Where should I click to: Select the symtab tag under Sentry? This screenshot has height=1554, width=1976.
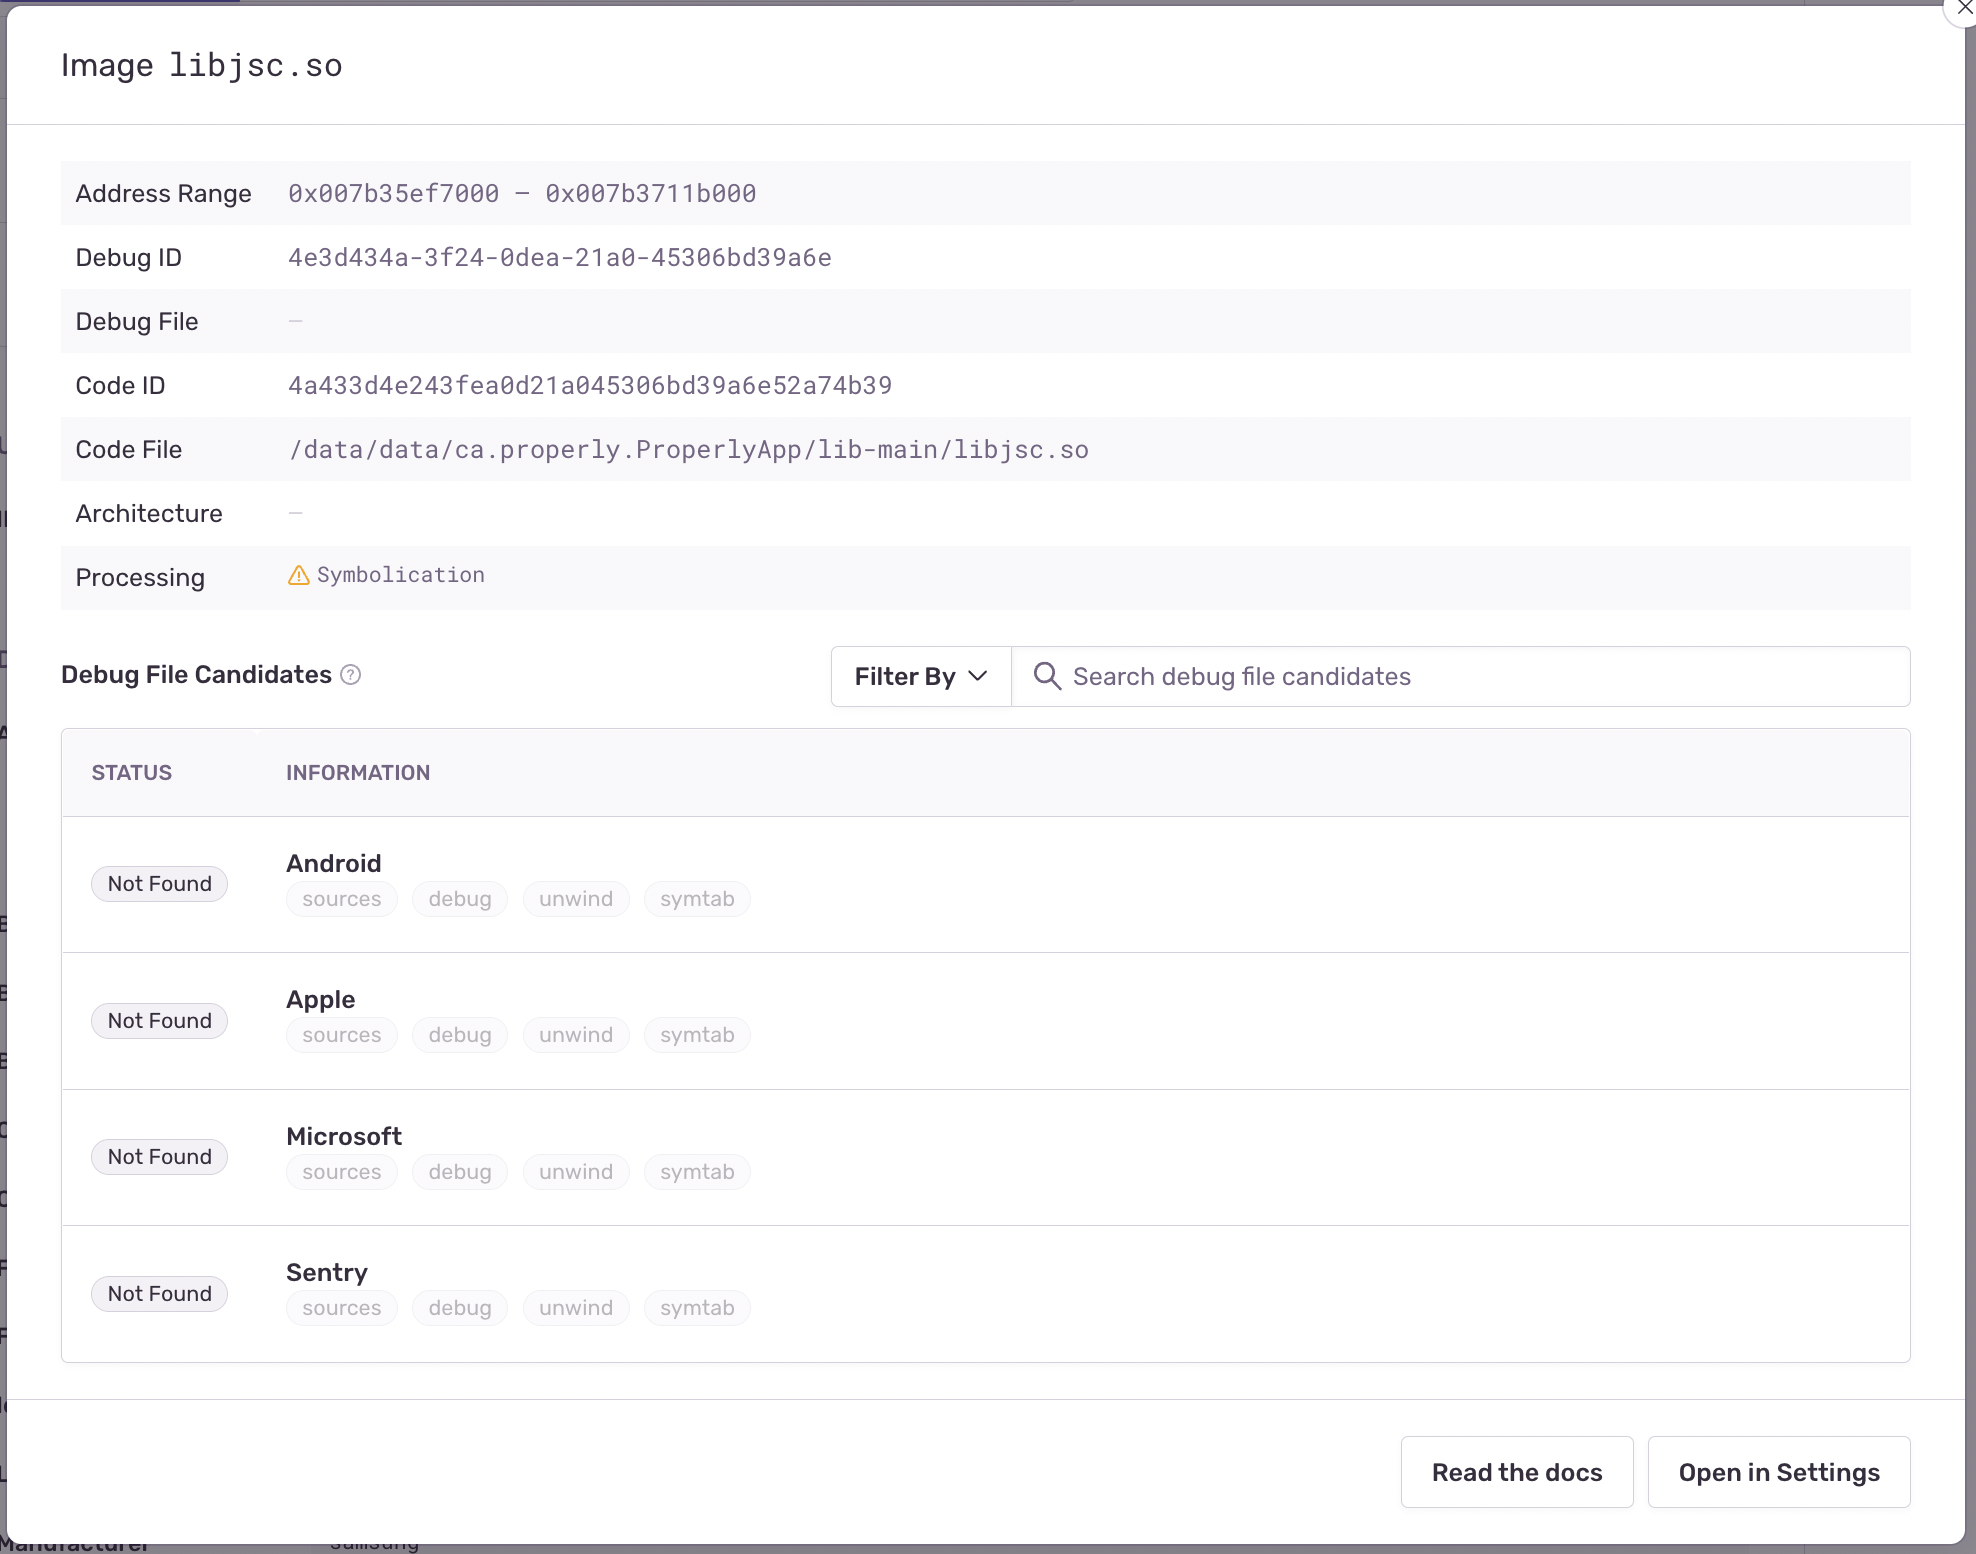point(696,1307)
